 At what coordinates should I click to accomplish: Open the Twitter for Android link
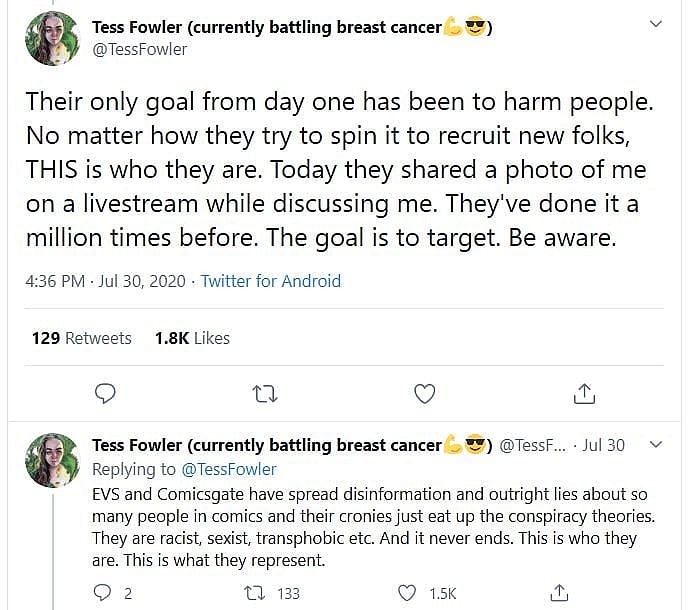270,281
